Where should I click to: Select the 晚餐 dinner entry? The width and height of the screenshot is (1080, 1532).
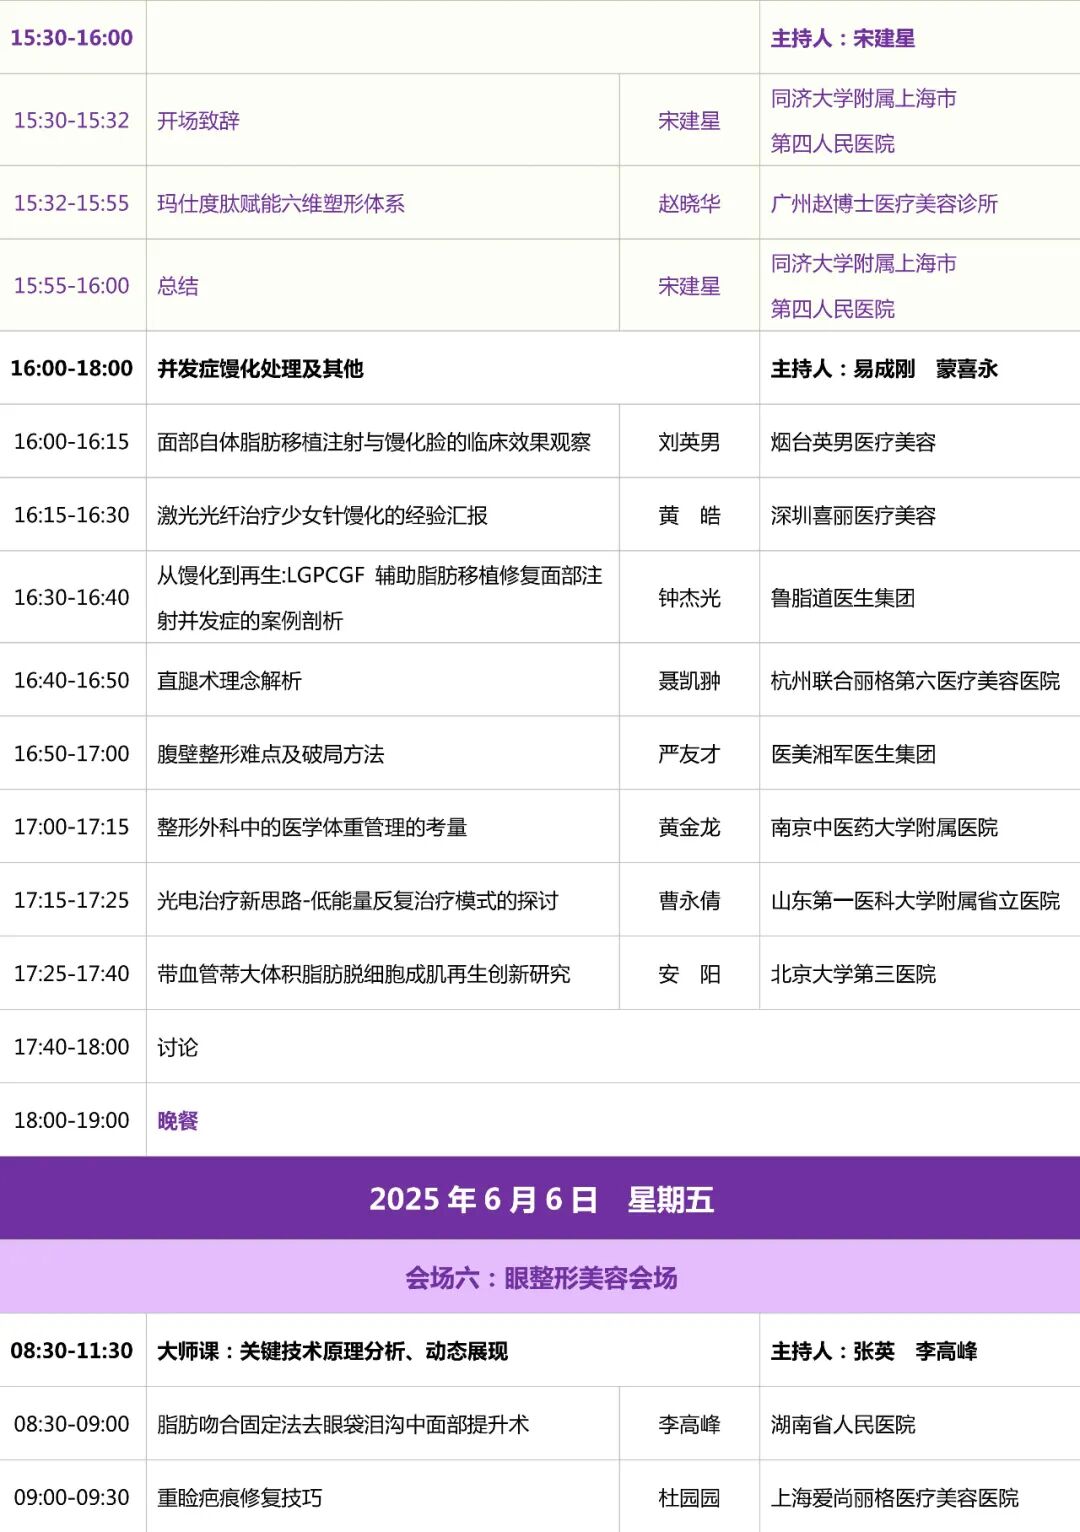pyautogui.click(x=180, y=1119)
